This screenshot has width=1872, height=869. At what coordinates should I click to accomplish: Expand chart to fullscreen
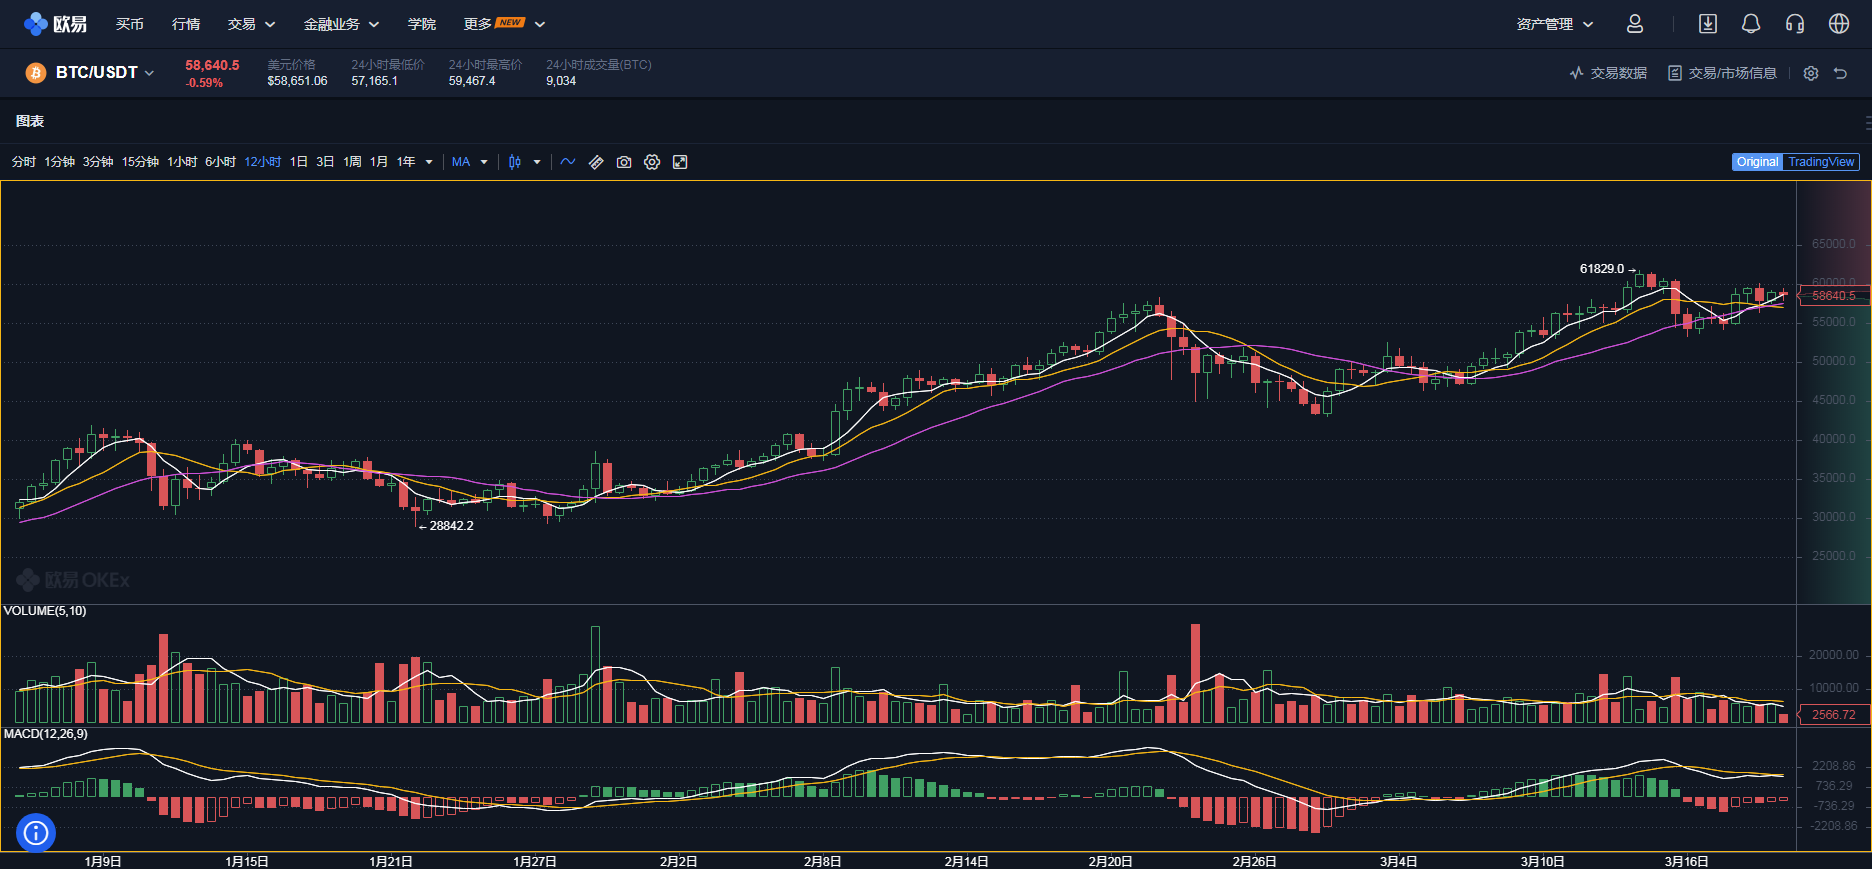[x=680, y=162]
